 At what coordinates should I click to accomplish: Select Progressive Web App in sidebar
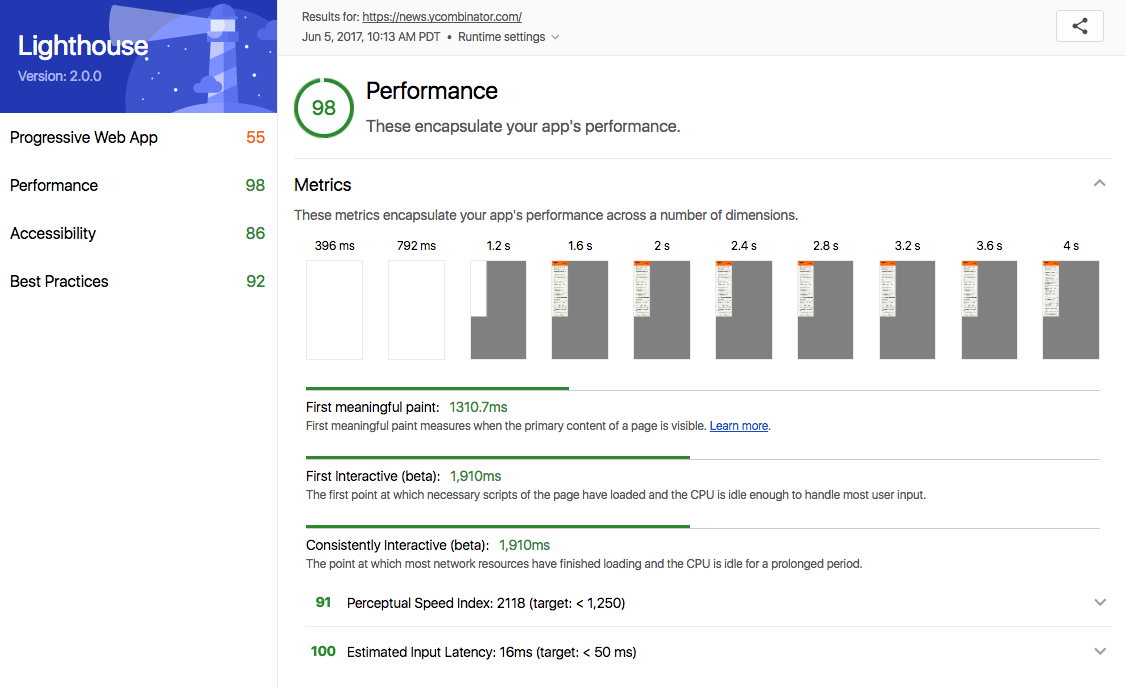click(x=84, y=138)
